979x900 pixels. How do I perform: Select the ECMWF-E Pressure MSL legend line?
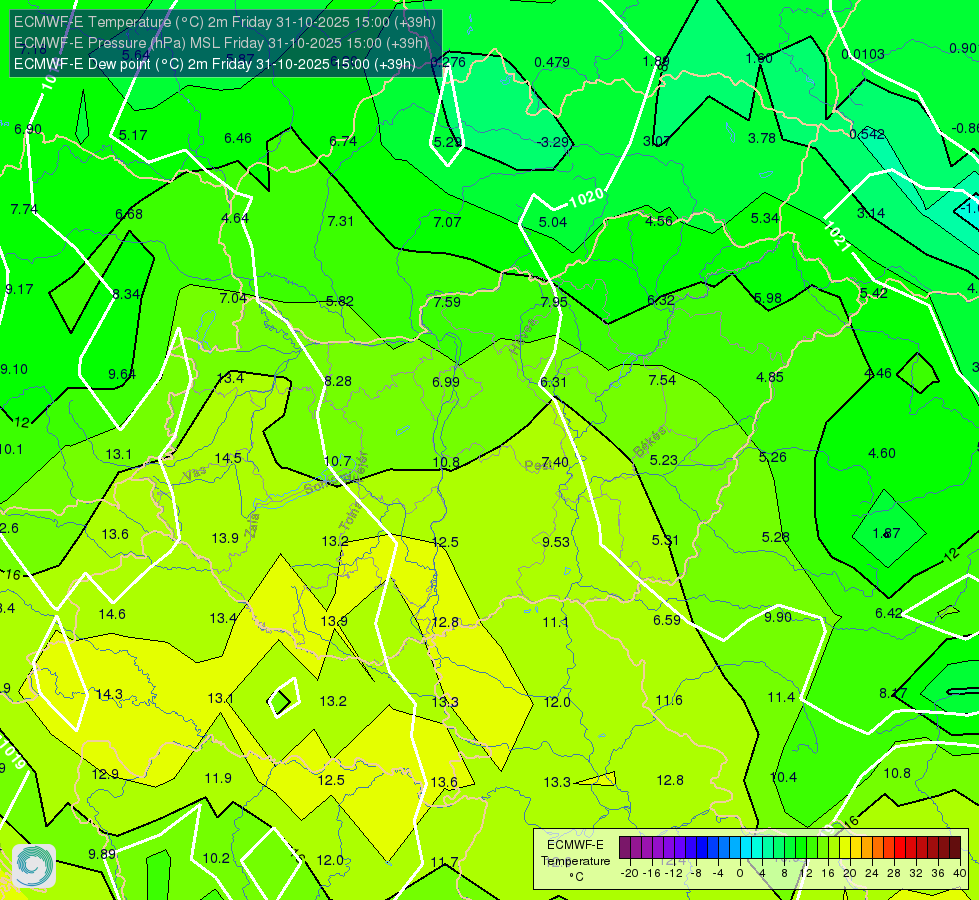click(221, 43)
